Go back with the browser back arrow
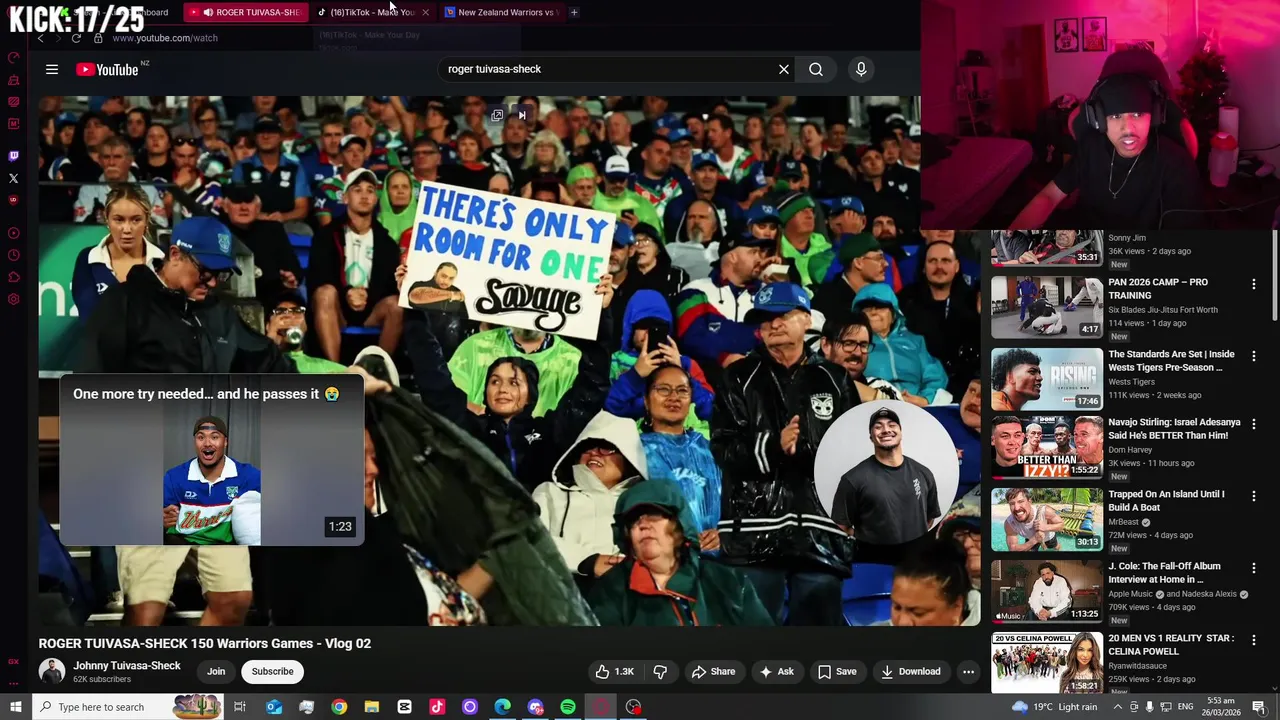The width and height of the screenshot is (1280, 720). (41, 38)
